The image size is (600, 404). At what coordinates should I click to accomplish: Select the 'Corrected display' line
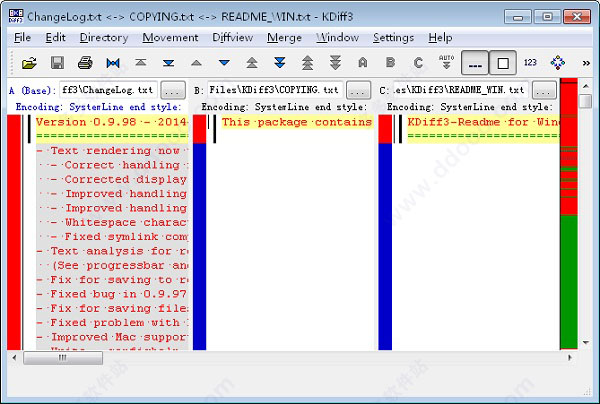[x=112, y=179]
